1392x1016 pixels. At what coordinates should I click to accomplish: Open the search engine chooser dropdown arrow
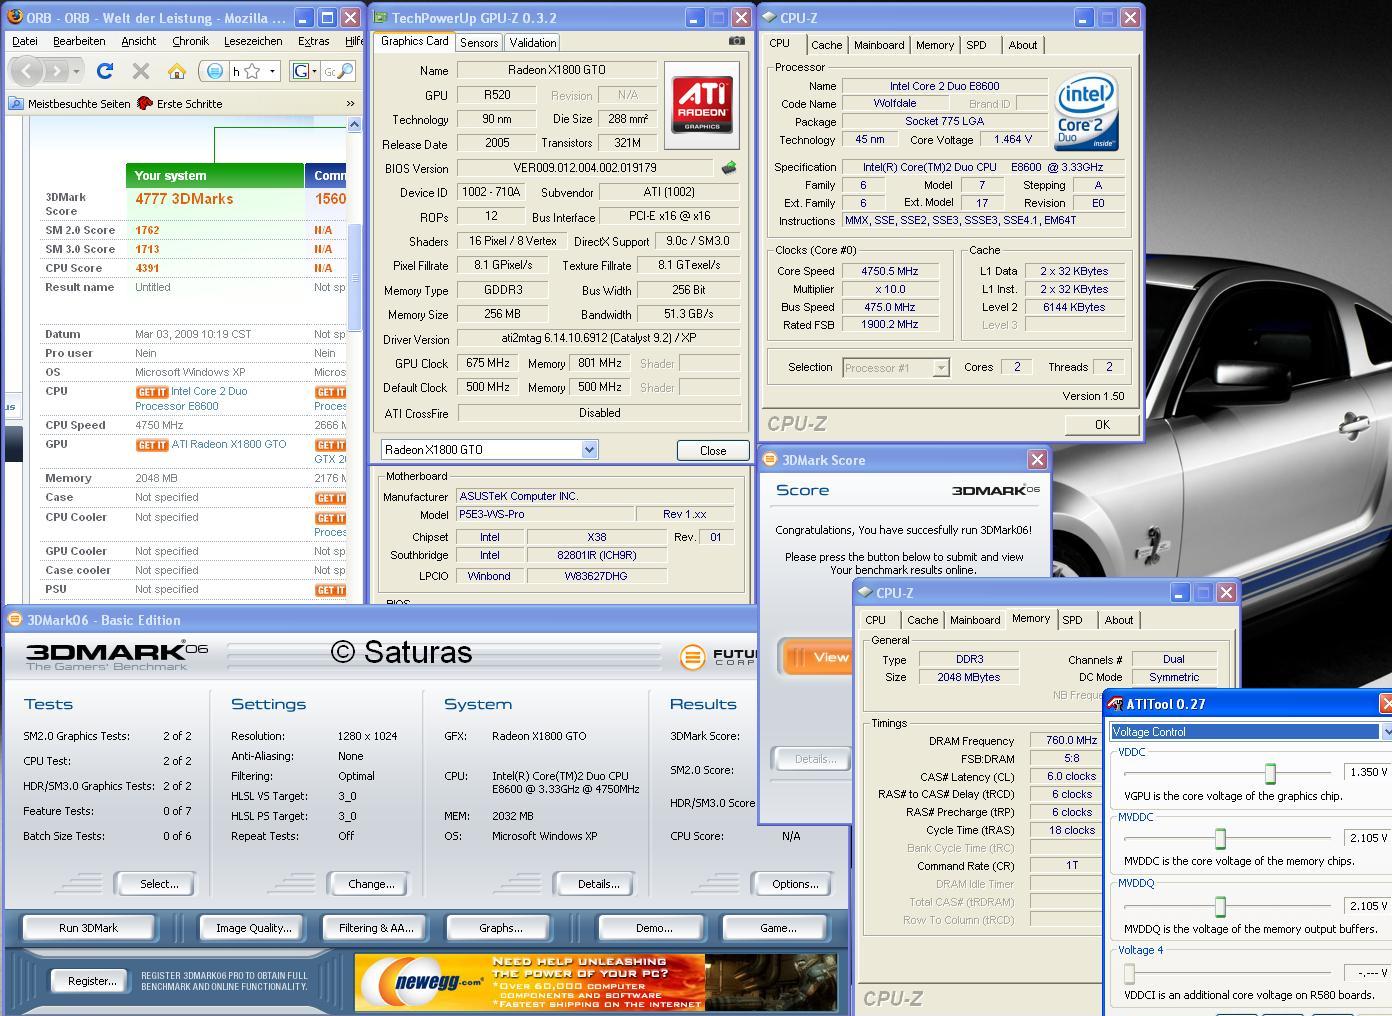pyautogui.click(x=314, y=71)
